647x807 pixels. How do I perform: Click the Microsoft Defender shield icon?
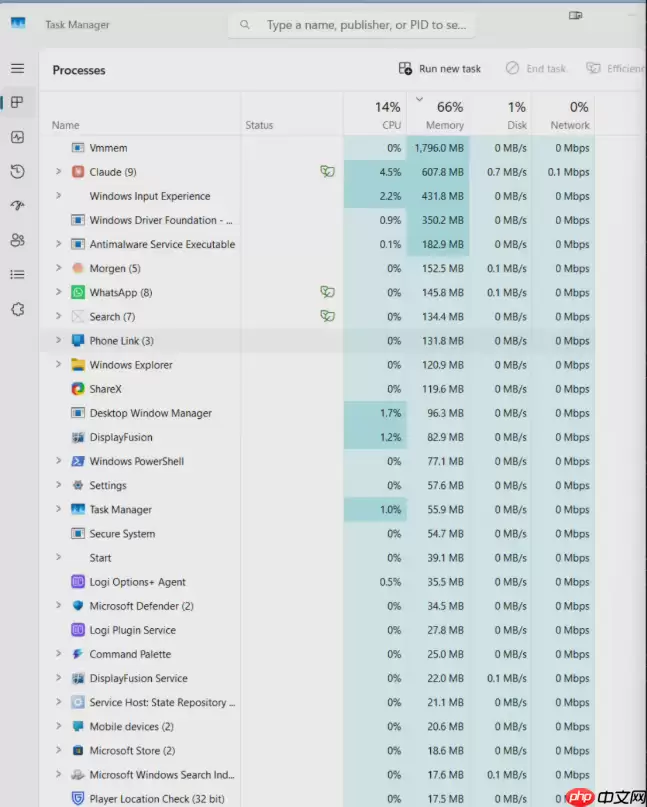[78, 606]
